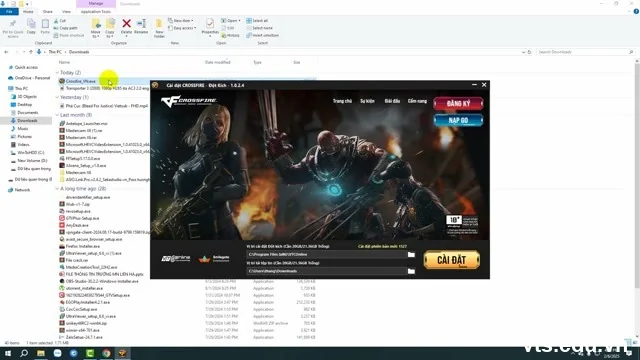Screen dimensions: 640x360
Task: Open the File tab in Explorer
Action: tap(9, 11)
